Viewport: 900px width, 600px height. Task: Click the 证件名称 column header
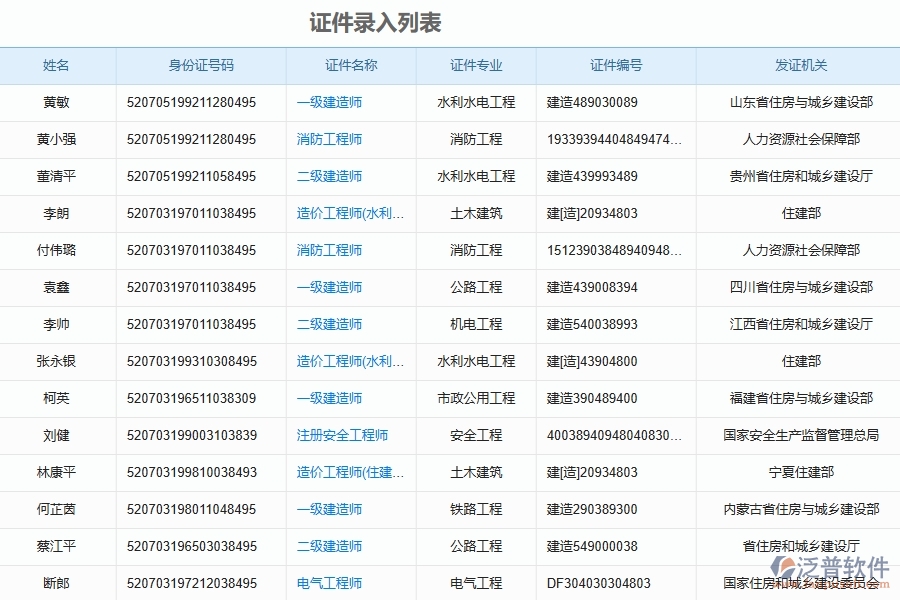click(352, 65)
